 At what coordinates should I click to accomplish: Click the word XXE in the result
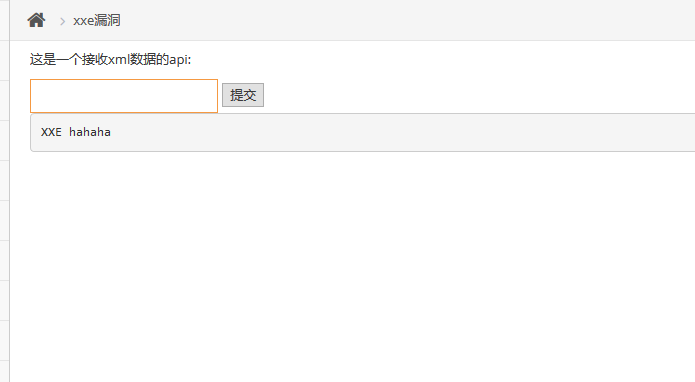coord(51,132)
